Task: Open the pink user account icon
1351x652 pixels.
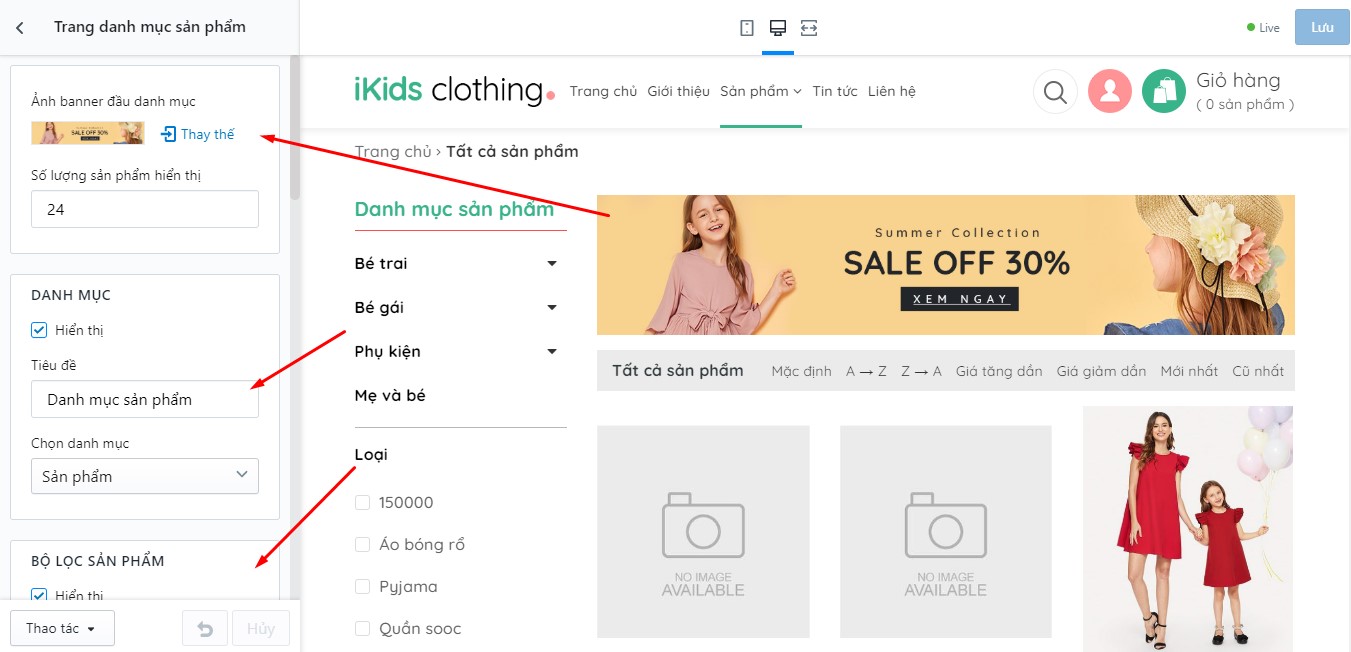Action: (1109, 92)
